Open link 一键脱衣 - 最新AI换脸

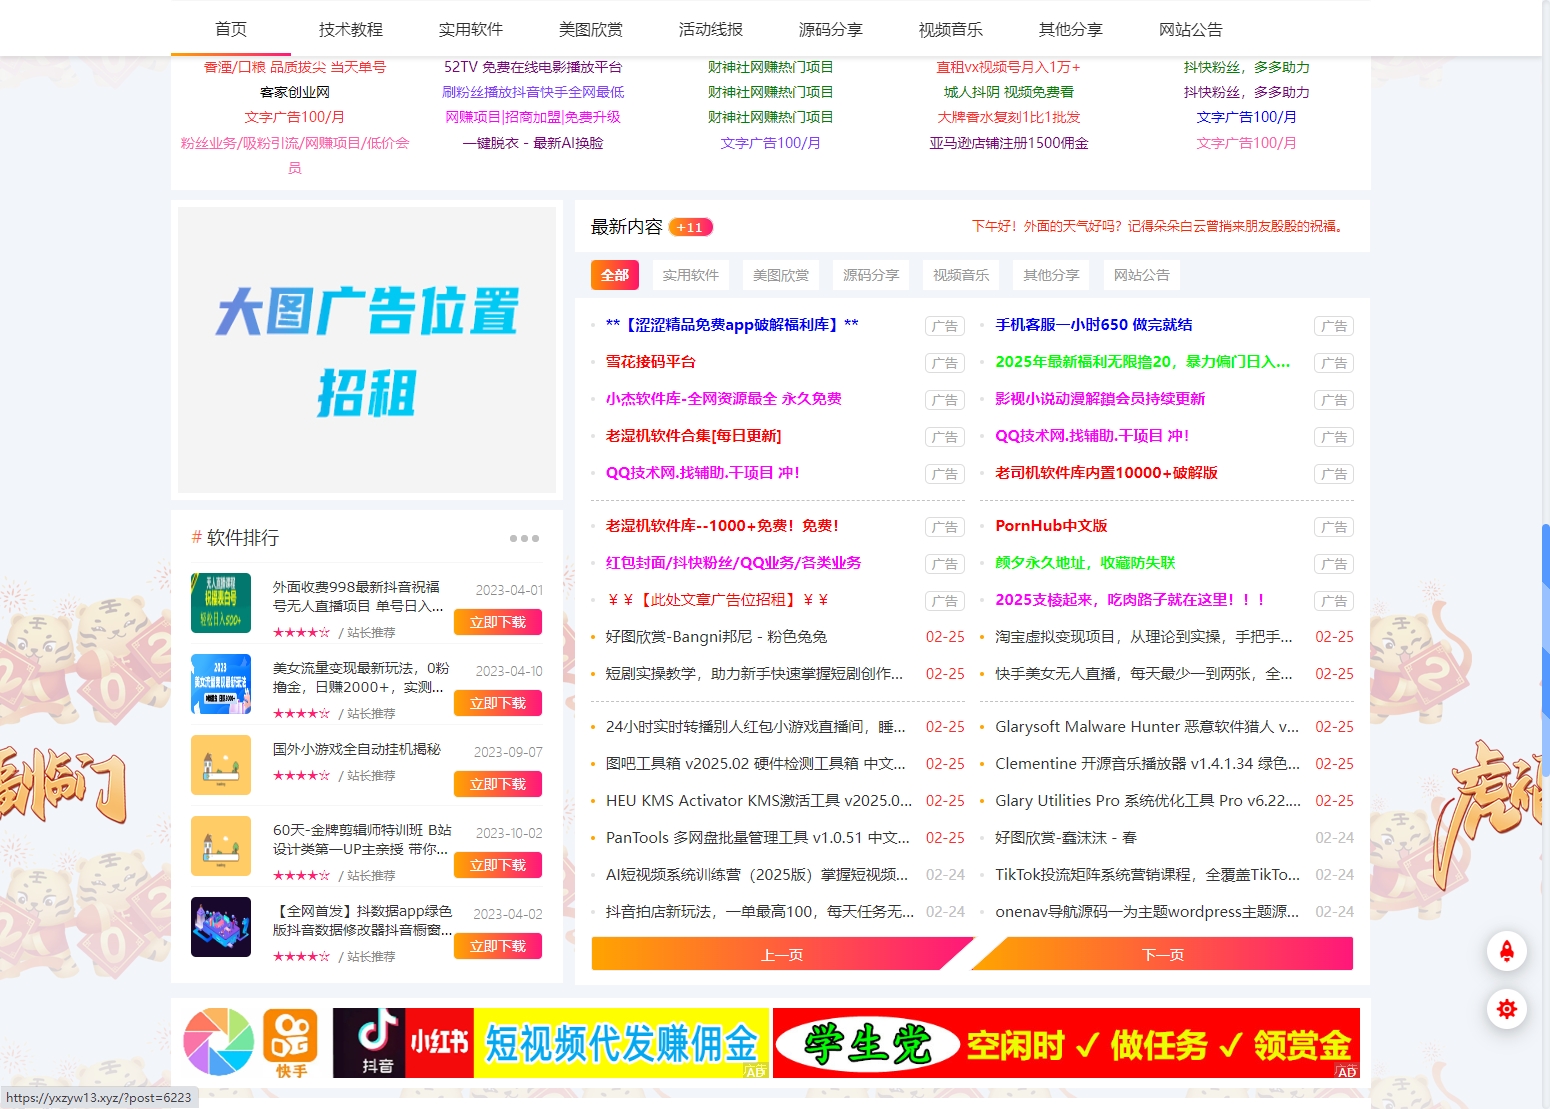pyautogui.click(x=533, y=143)
